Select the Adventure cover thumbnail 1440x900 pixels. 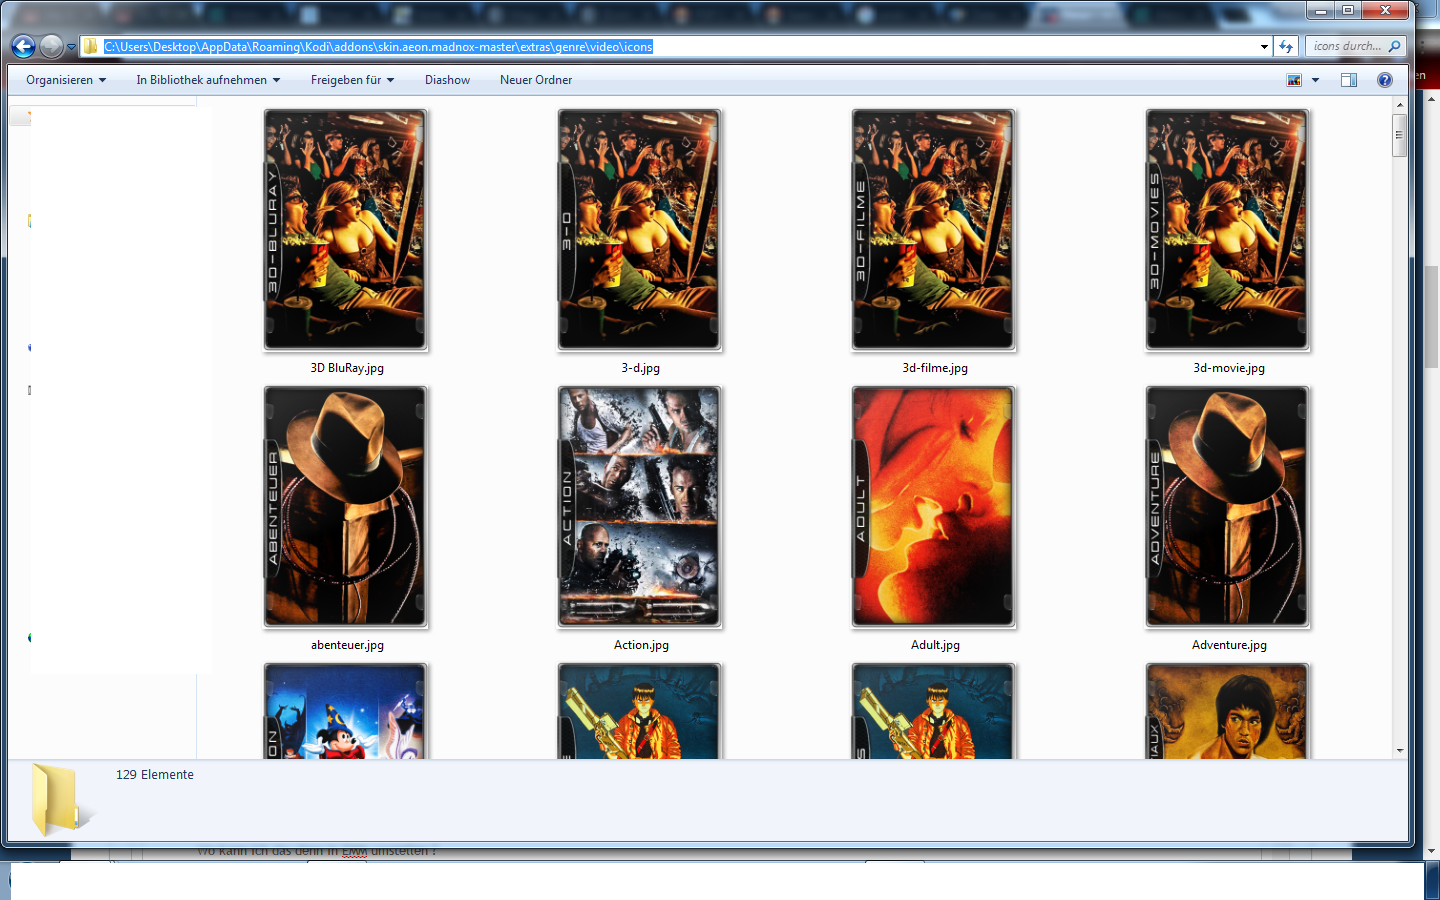tap(1227, 507)
